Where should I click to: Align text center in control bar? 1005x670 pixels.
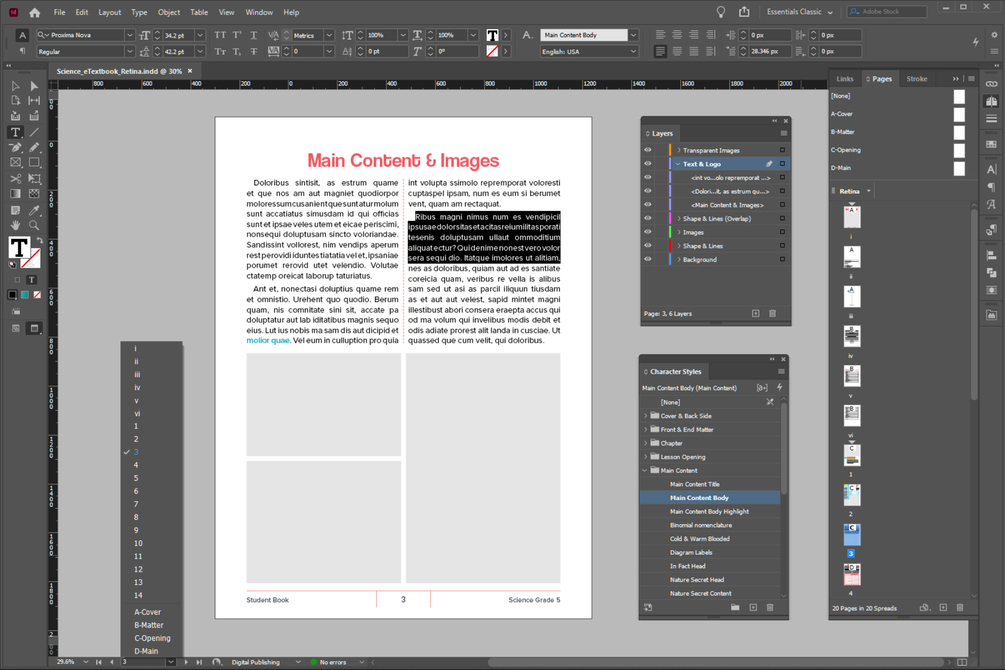coord(677,35)
